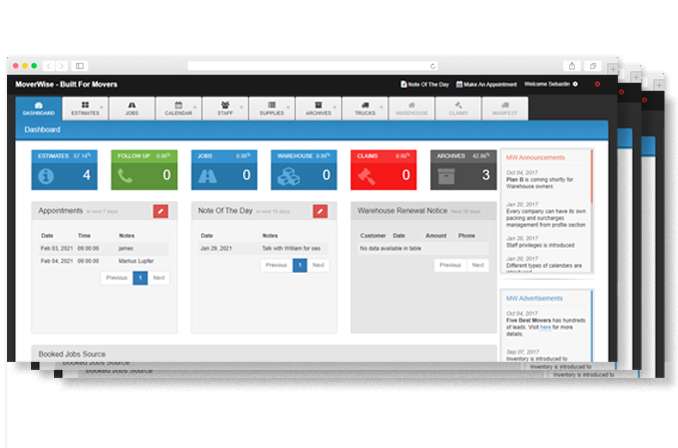This screenshot has width=678, height=448.
Task: Click the Estimates info circle icon
Action: (46, 176)
